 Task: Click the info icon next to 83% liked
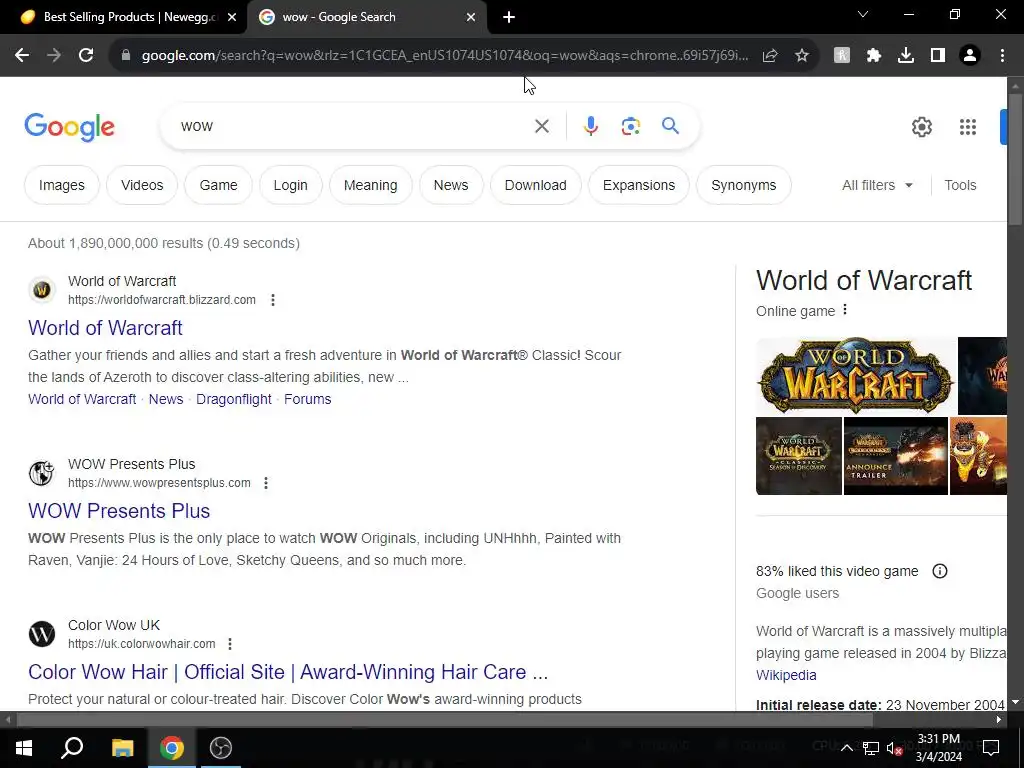pos(939,571)
